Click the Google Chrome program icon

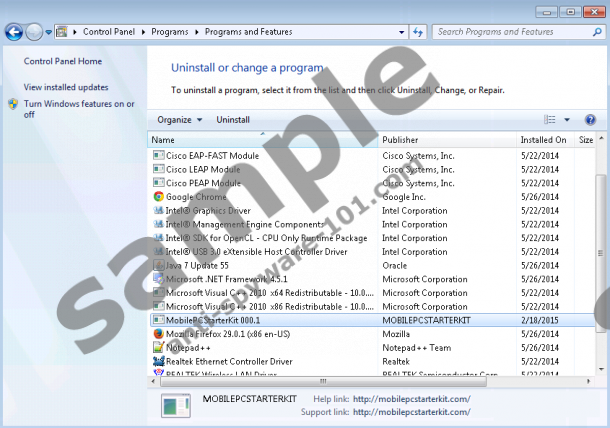click(158, 197)
